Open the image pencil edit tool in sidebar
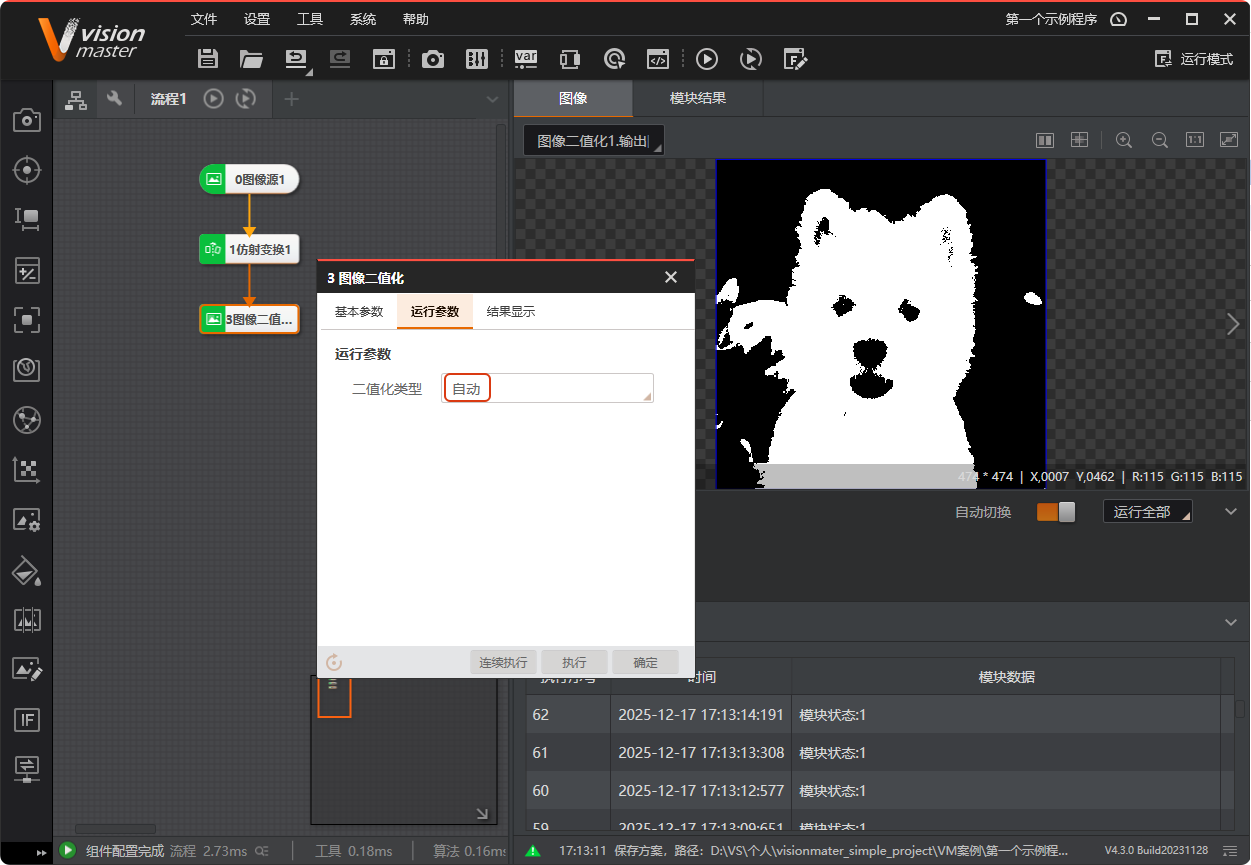 click(x=26, y=669)
